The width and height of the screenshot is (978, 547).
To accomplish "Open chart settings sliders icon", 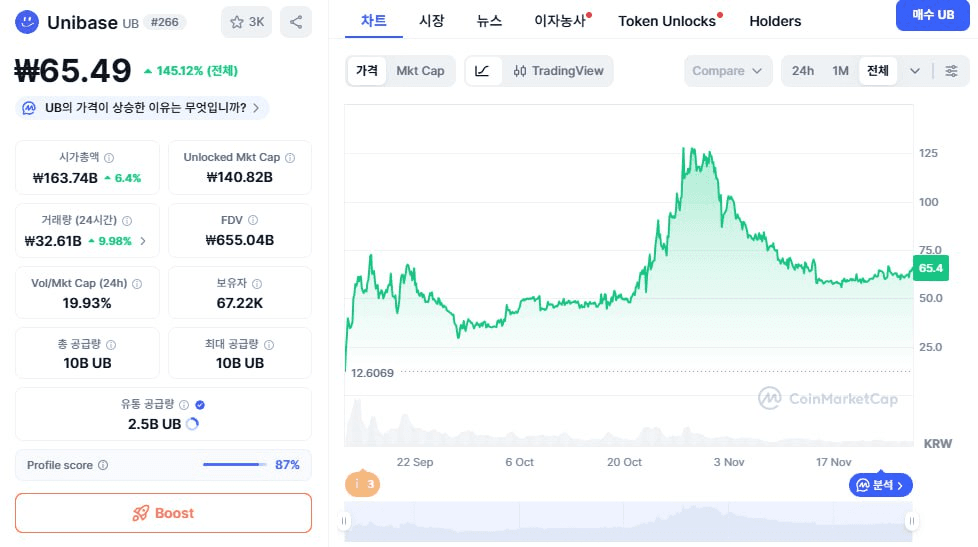I will point(951,71).
